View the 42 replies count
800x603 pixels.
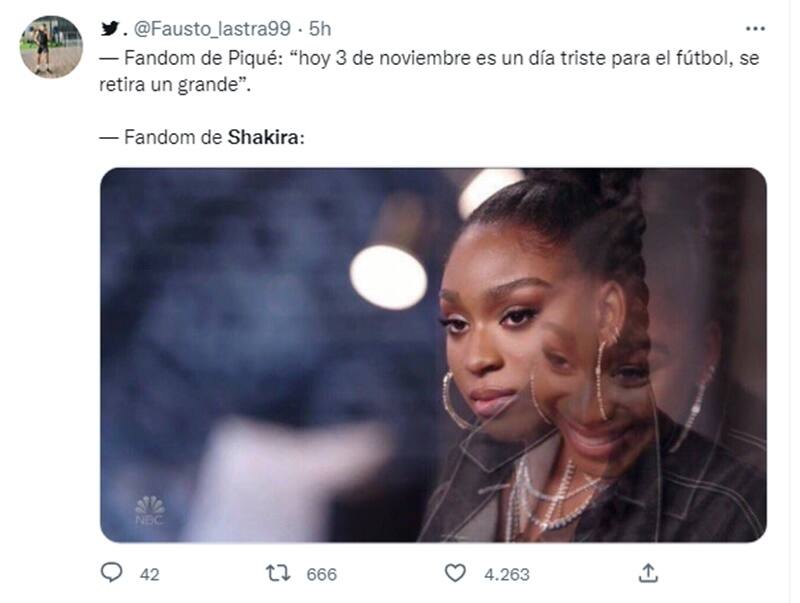coord(149,574)
